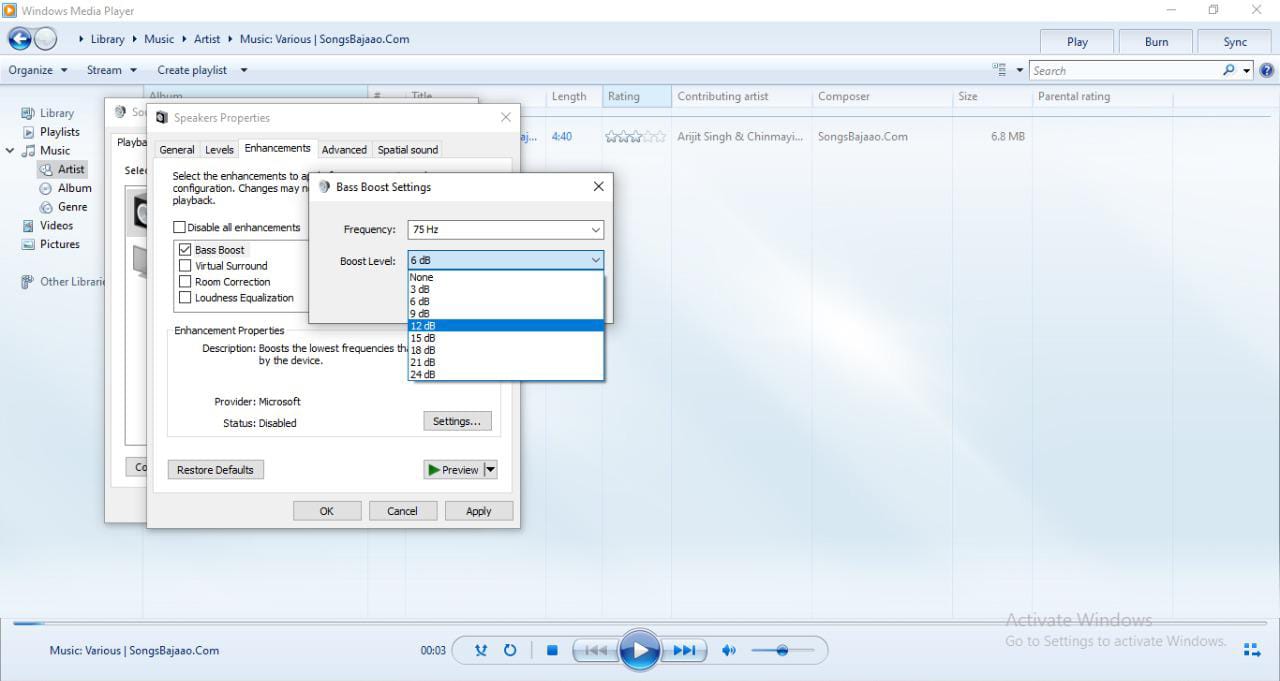The width and height of the screenshot is (1280, 681).
Task: Check Disable all enhancements
Action: coord(180,227)
